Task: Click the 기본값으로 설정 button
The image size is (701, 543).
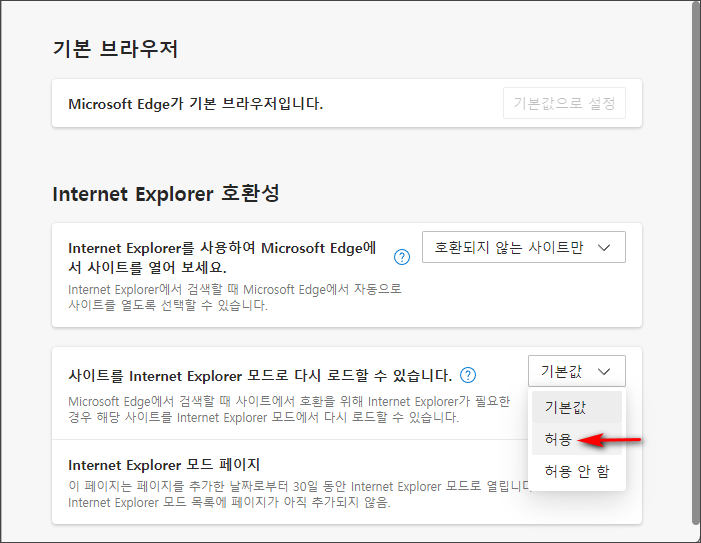Action: point(564,103)
